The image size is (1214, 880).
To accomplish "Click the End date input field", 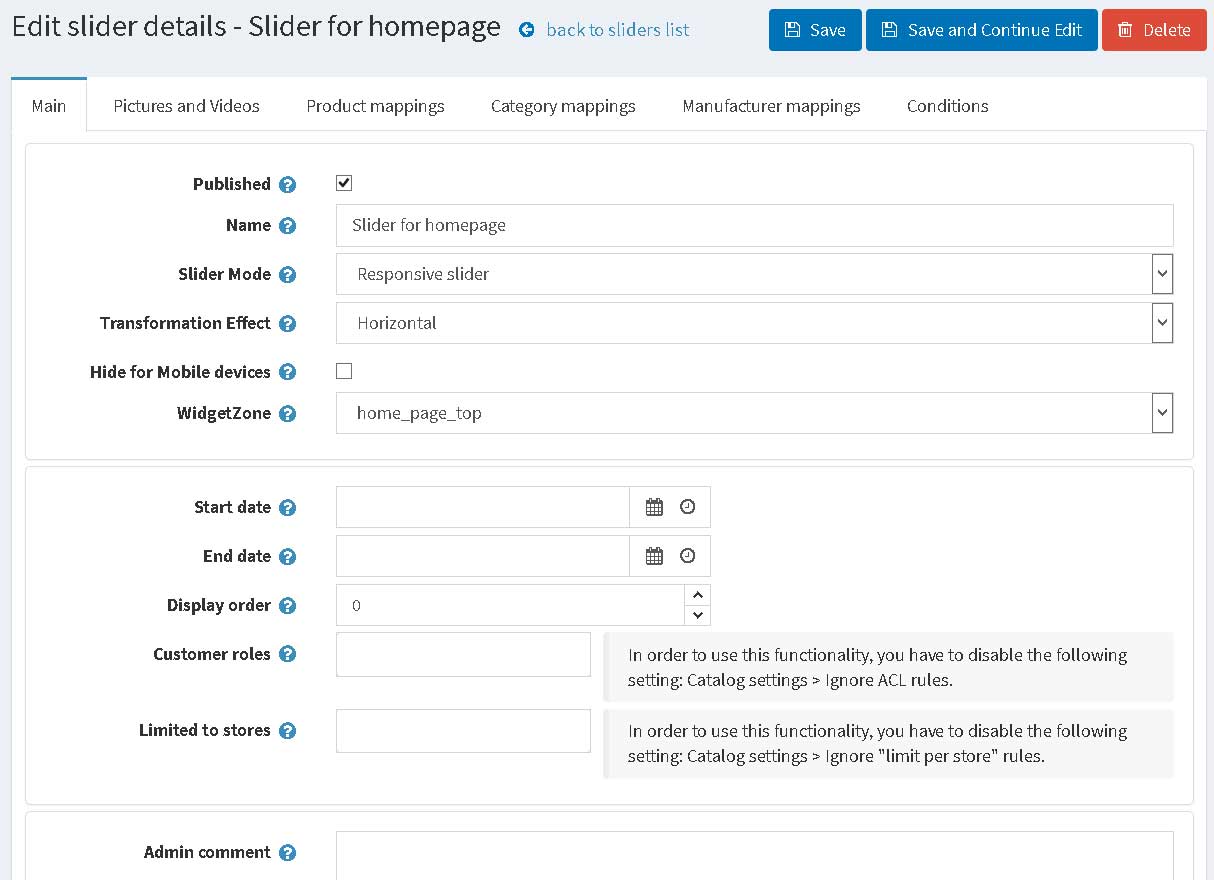I will click(482, 556).
